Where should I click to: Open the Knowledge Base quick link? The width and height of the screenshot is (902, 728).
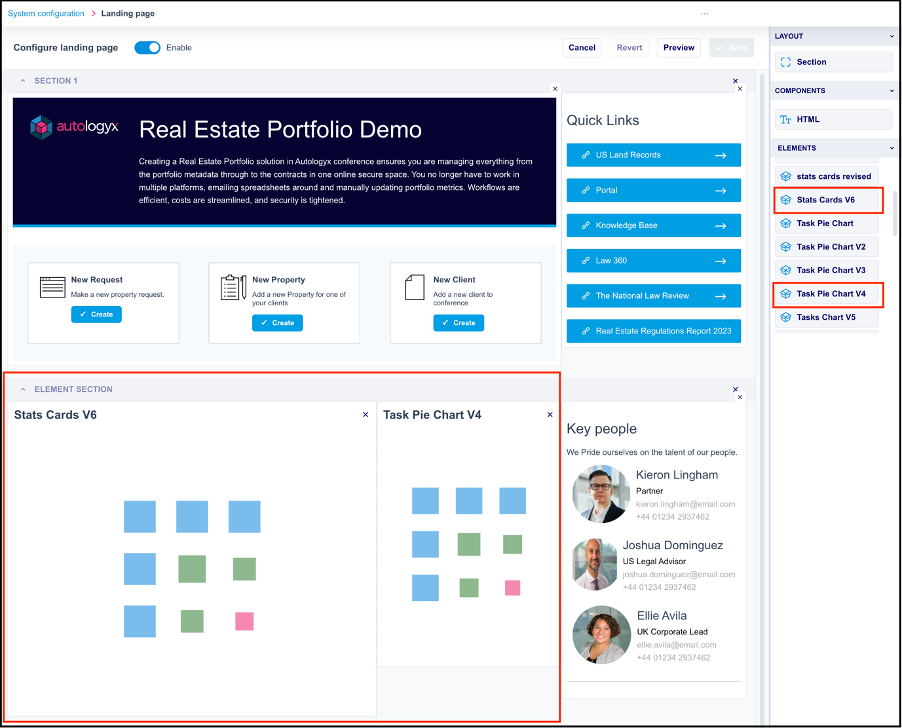point(653,225)
